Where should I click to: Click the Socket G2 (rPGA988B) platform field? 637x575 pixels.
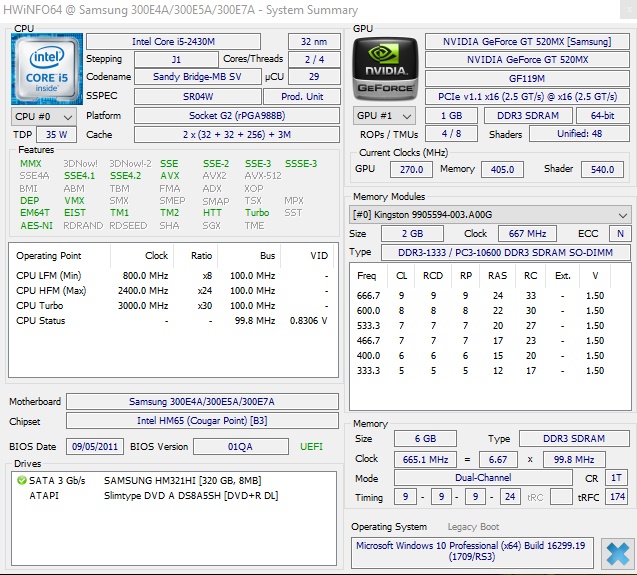(x=237, y=116)
